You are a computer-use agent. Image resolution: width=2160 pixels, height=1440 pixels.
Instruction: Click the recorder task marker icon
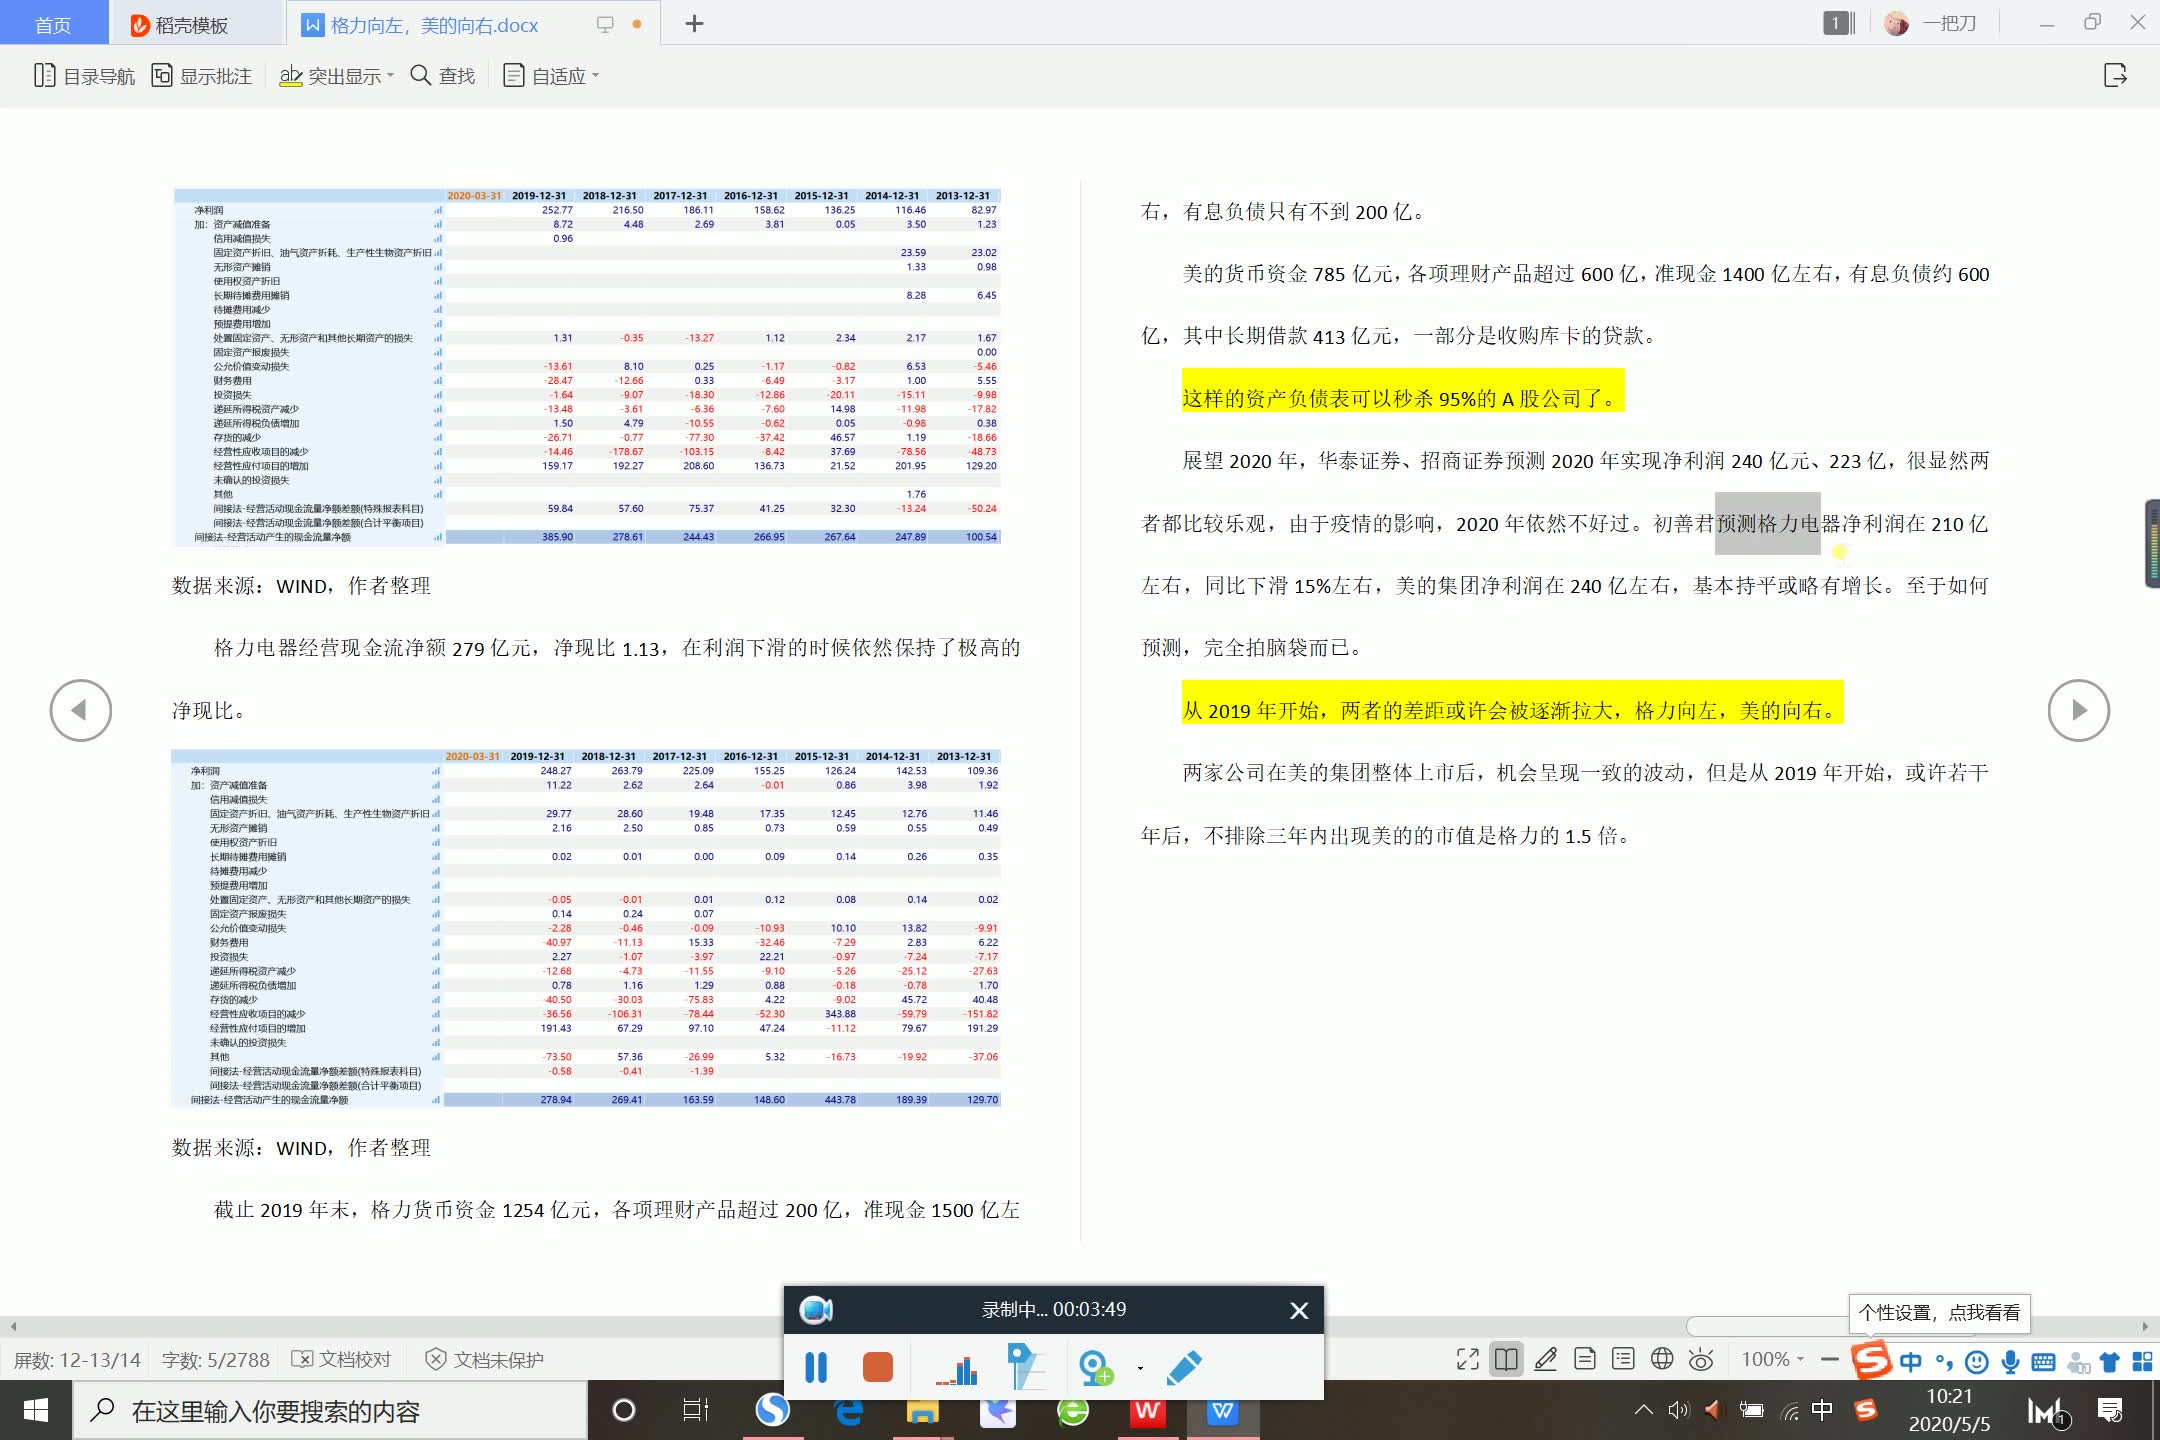click(1025, 1367)
